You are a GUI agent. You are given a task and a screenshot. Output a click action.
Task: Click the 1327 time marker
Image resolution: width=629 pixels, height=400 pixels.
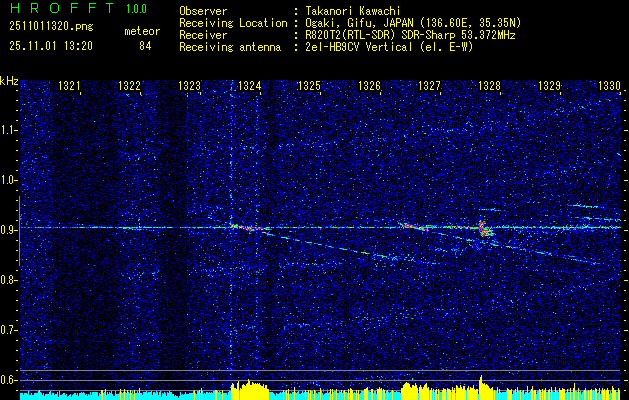(x=429, y=85)
